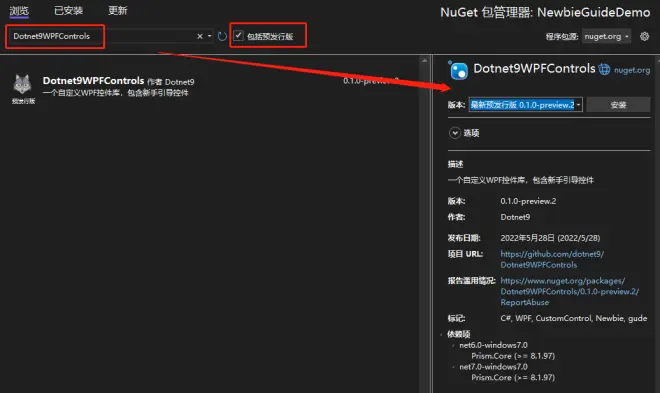The image size is (660, 393).
Task: Collapse the net7.0-windows7.0 dependency node
Action: click(x=453, y=367)
